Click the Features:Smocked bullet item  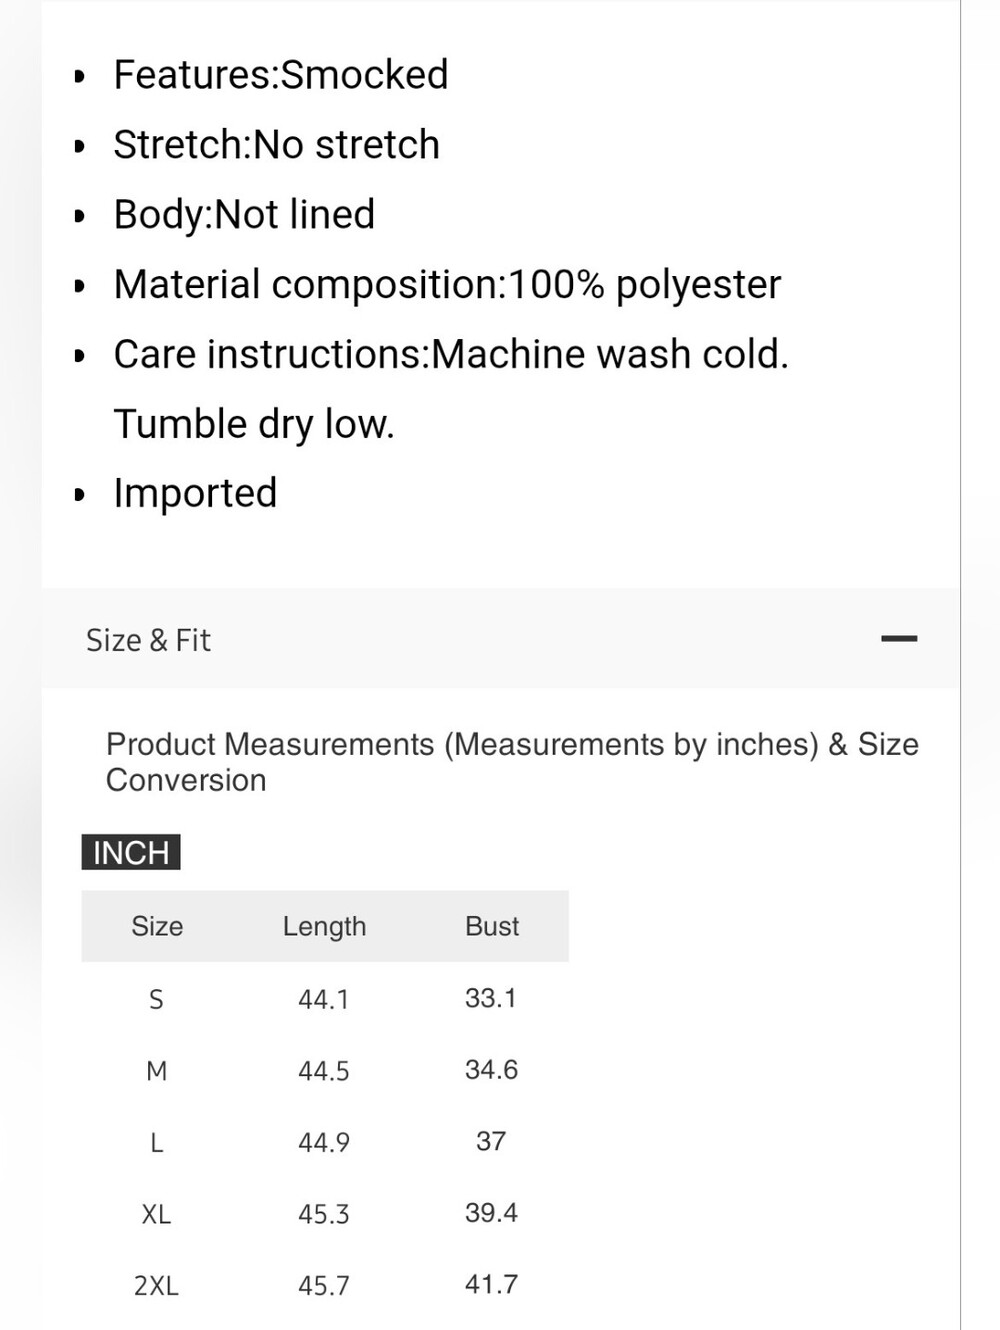281,75
